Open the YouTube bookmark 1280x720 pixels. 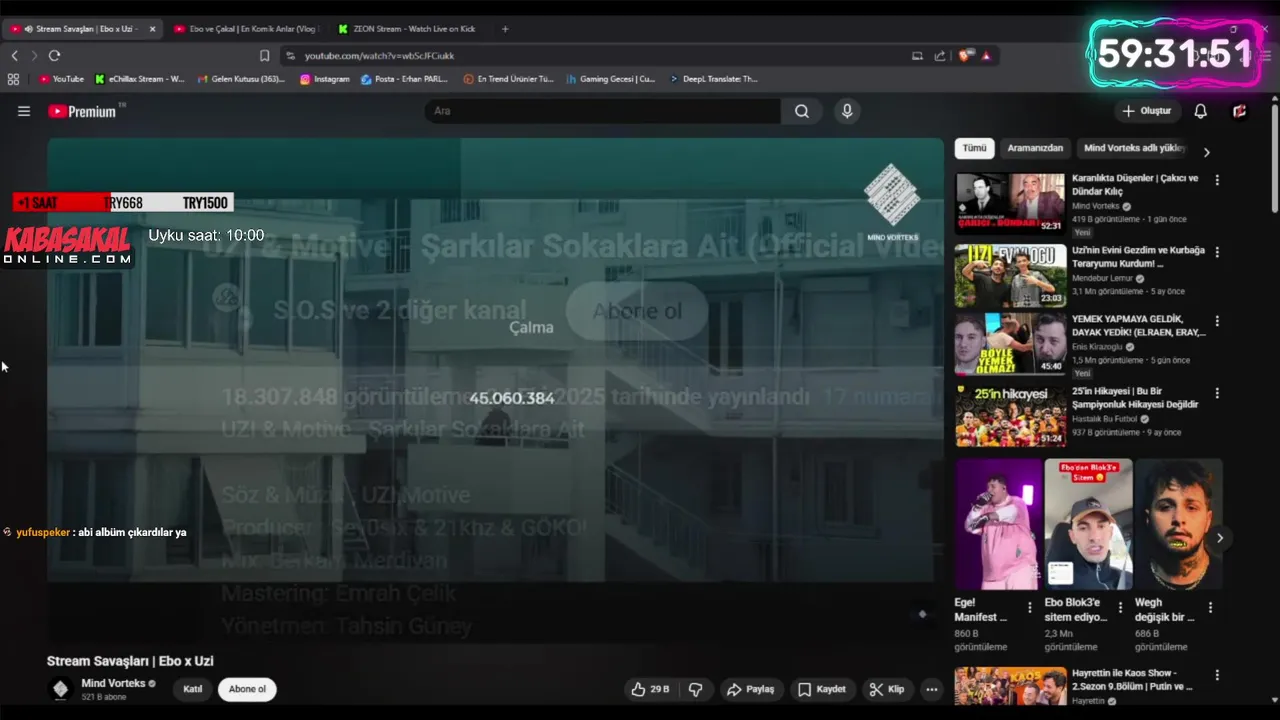coord(61,79)
